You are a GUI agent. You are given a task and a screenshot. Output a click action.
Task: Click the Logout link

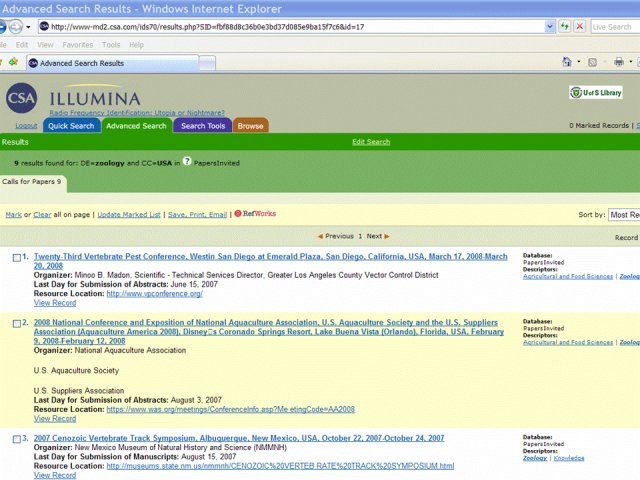[27, 126]
